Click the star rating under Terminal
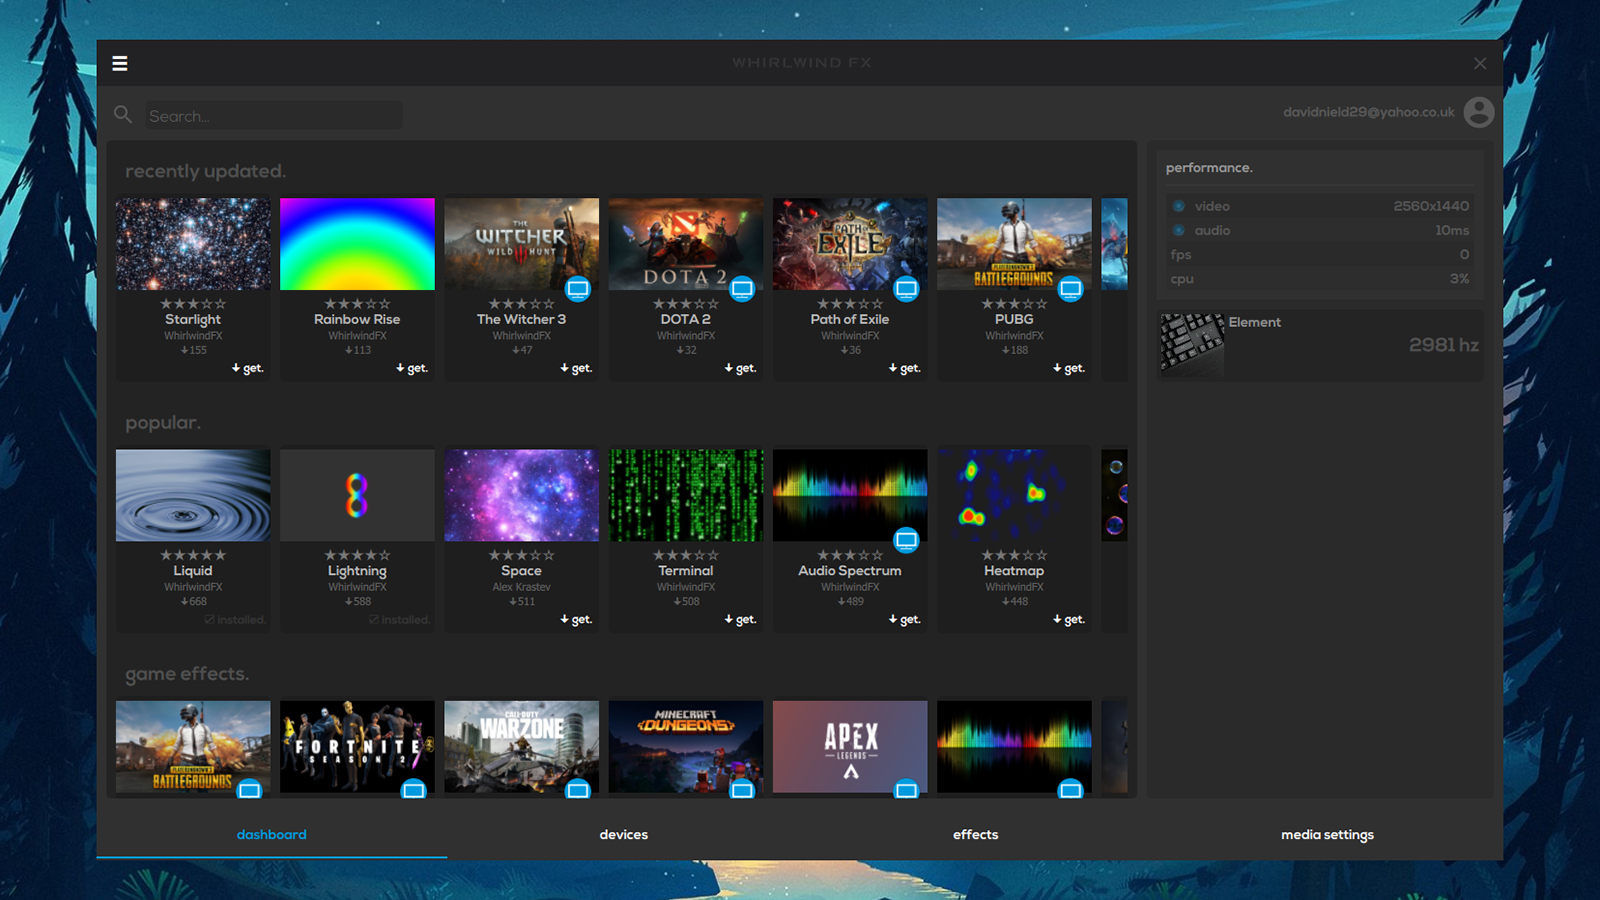The width and height of the screenshot is (1600, 900). pos(685,555)
